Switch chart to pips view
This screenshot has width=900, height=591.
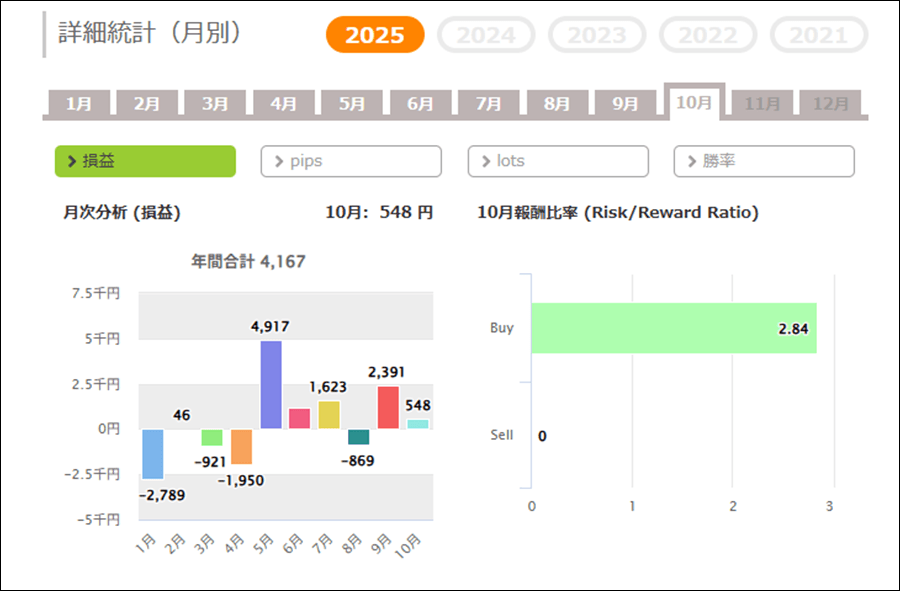351,161
